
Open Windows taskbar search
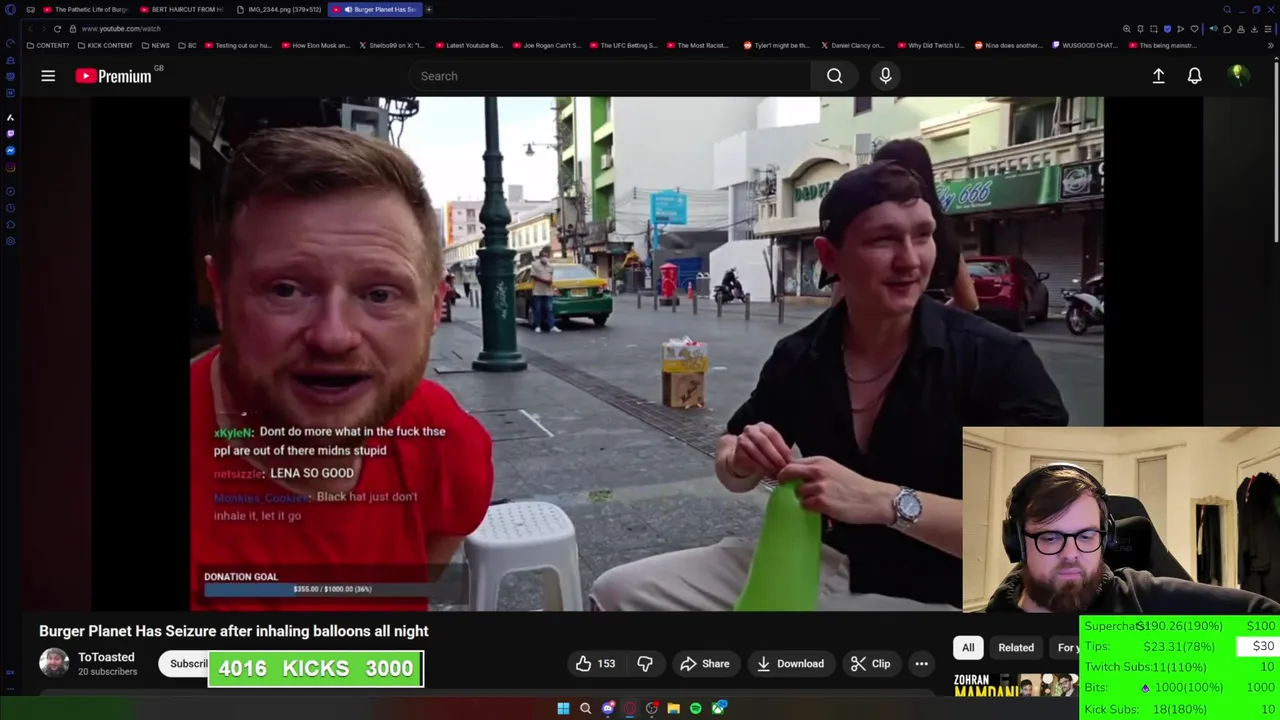585,709
